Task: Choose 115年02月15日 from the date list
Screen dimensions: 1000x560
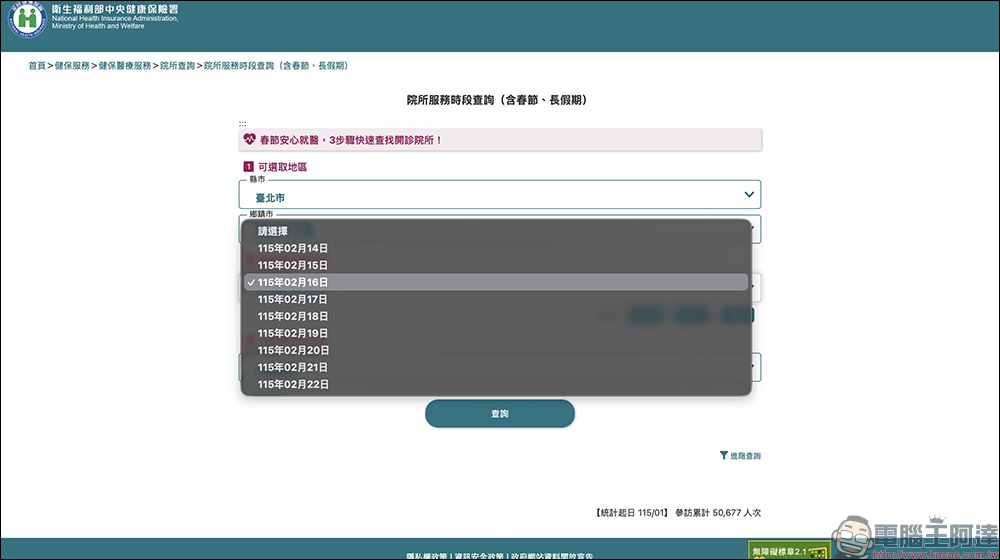Action: (x=496, y=265)
